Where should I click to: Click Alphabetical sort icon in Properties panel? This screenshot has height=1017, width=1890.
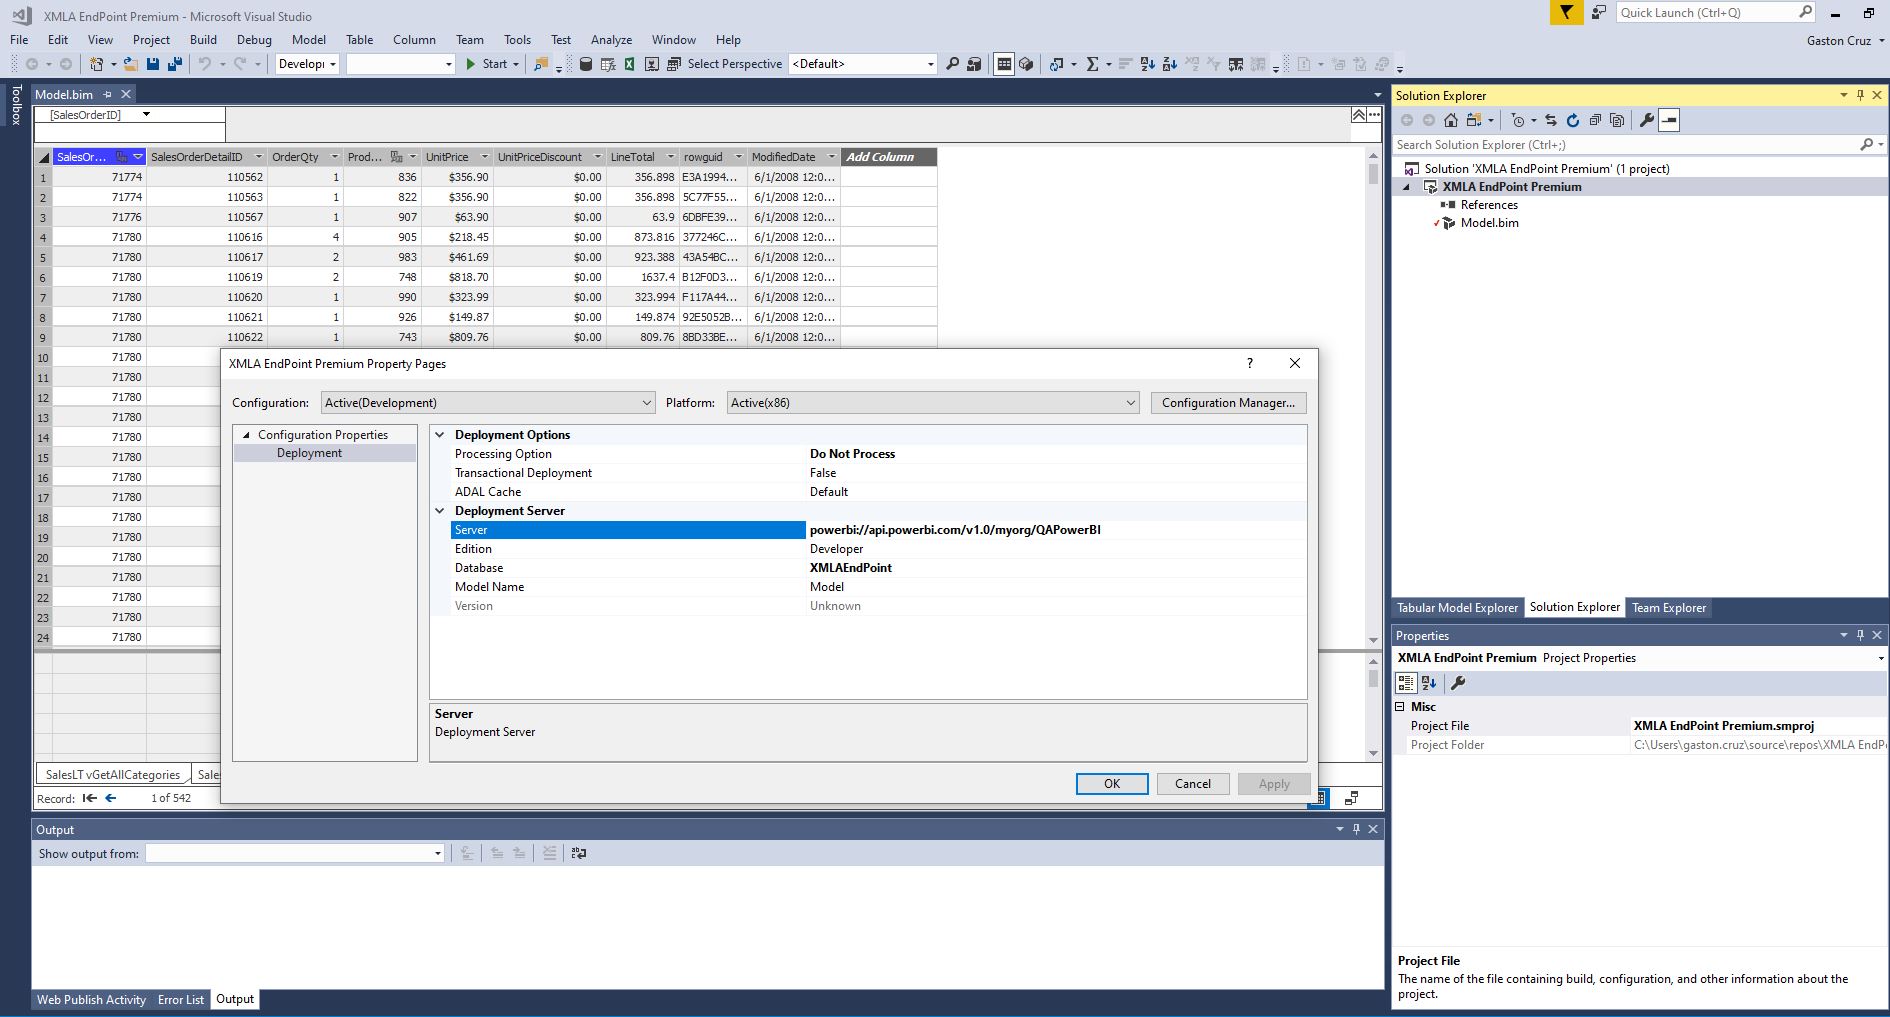[1429, 683]
